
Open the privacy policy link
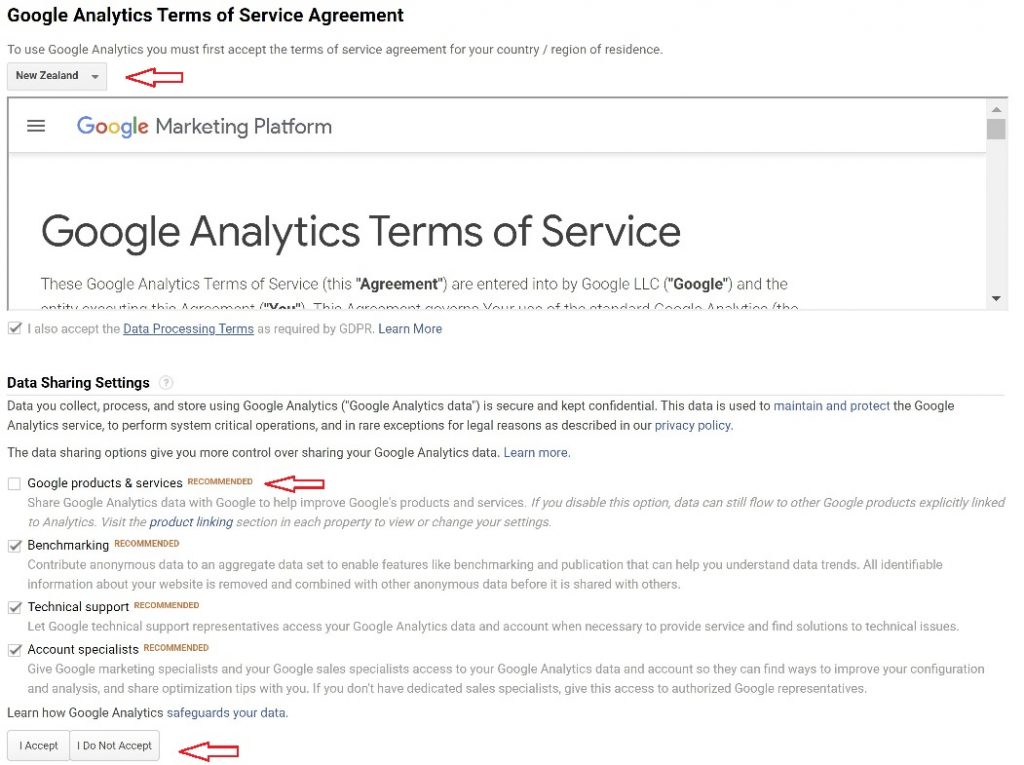[x=692, y=425]
